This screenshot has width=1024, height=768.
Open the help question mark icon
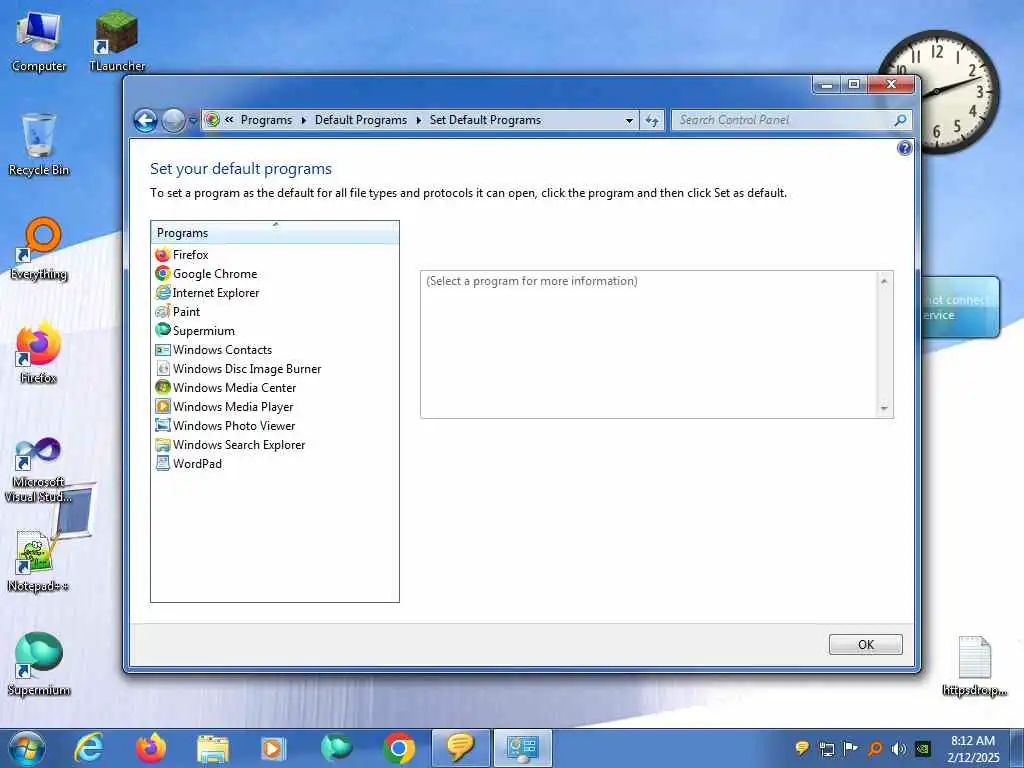[904, 148]
